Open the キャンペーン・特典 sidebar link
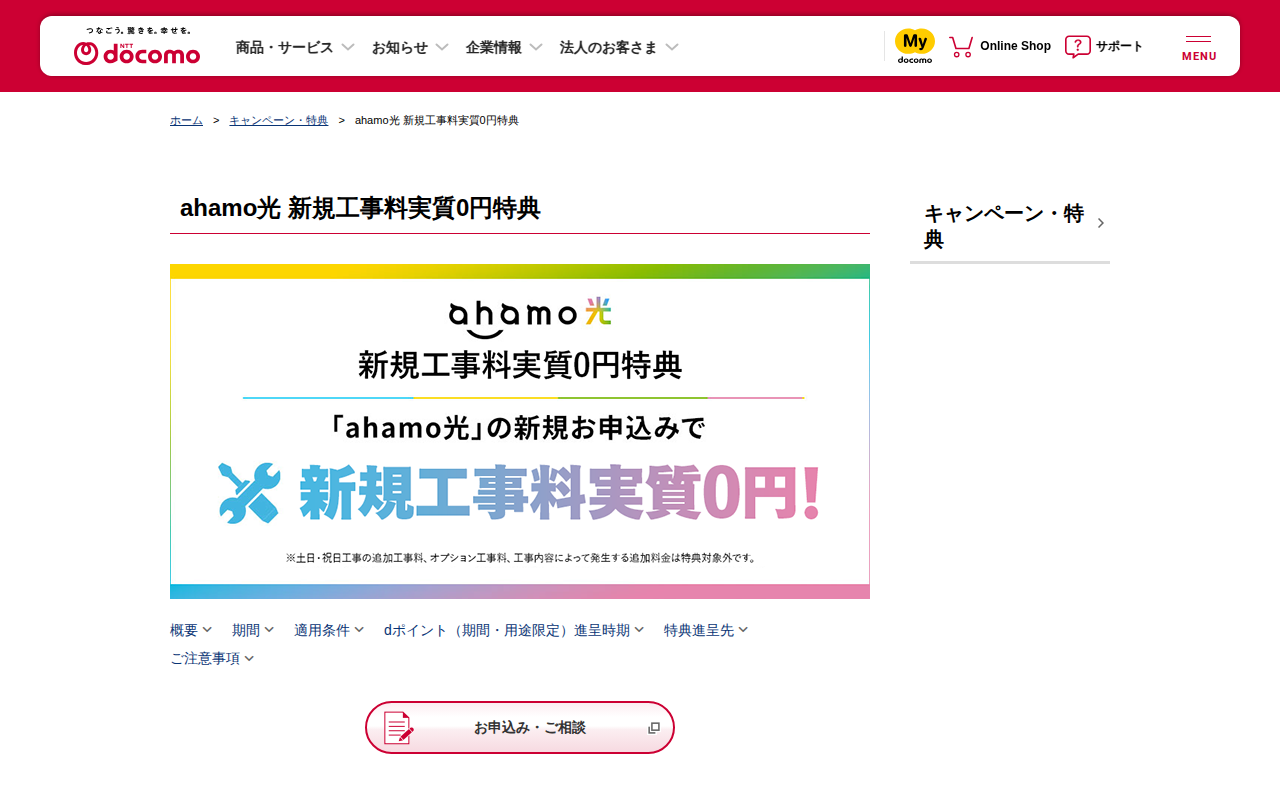The width and height of the screenshot is (1280, 800). click(x=1010, y=226)
